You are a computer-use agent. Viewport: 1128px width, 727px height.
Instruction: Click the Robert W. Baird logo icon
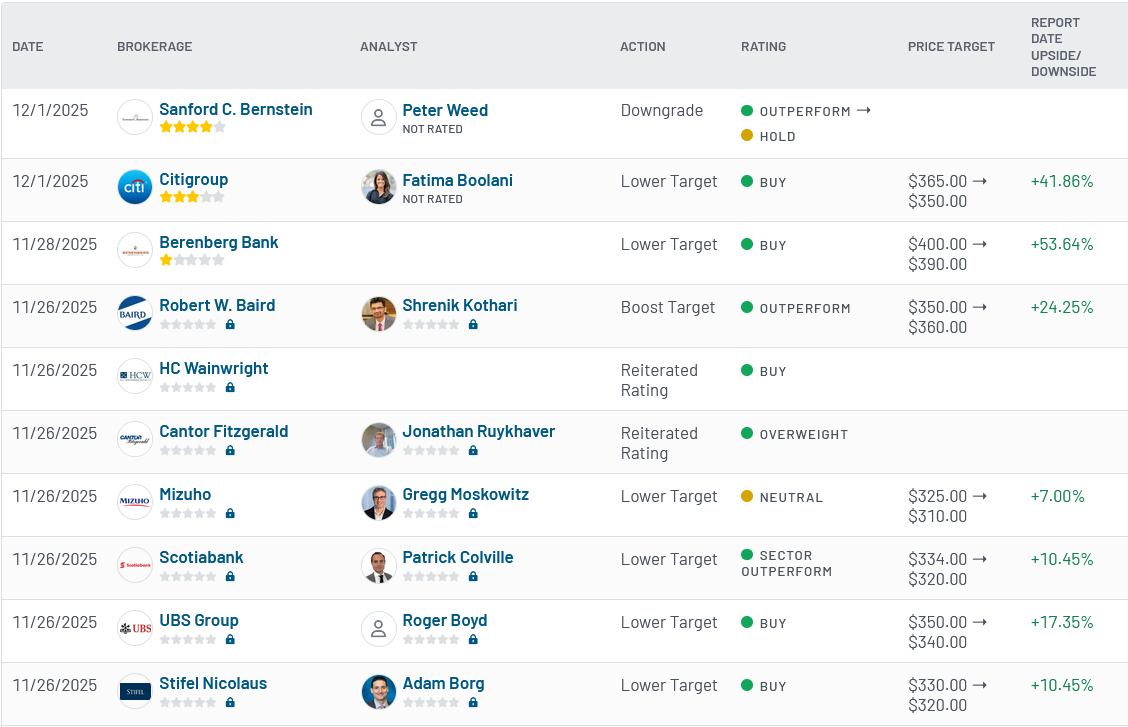click(x=135, y=314)
